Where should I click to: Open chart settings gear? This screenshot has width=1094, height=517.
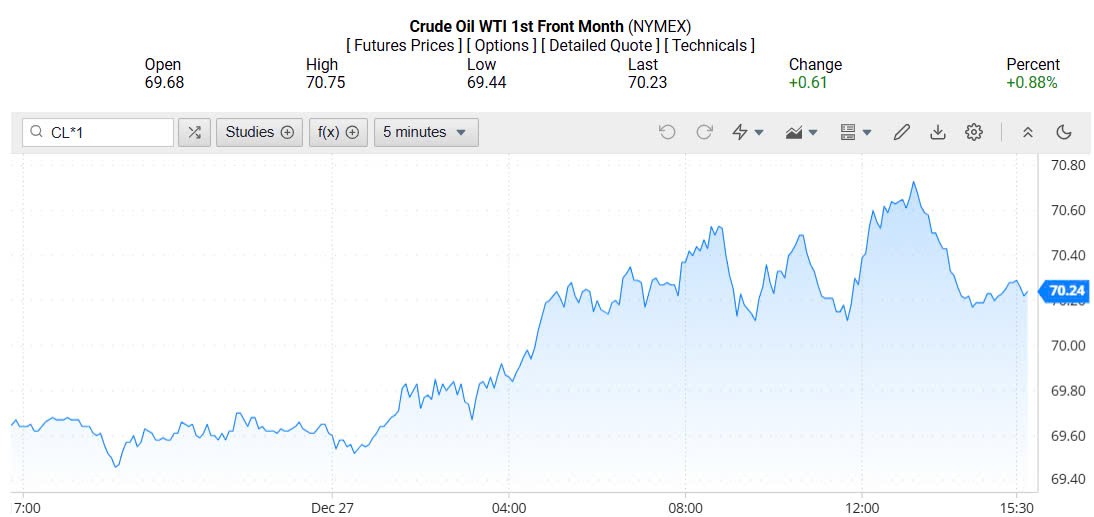click(974, 132)
